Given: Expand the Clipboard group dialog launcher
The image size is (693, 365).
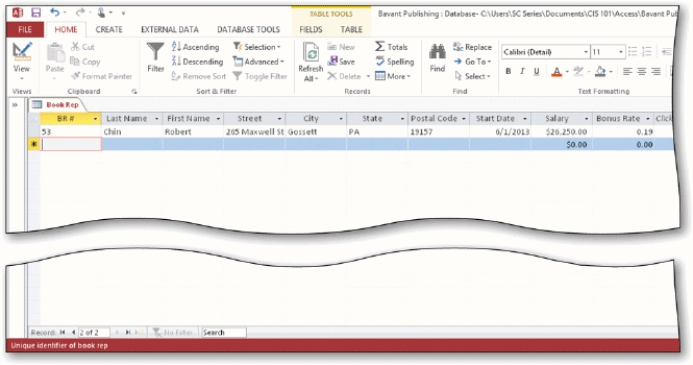Looking at the screenshot, I should click(x=134, y=91).
